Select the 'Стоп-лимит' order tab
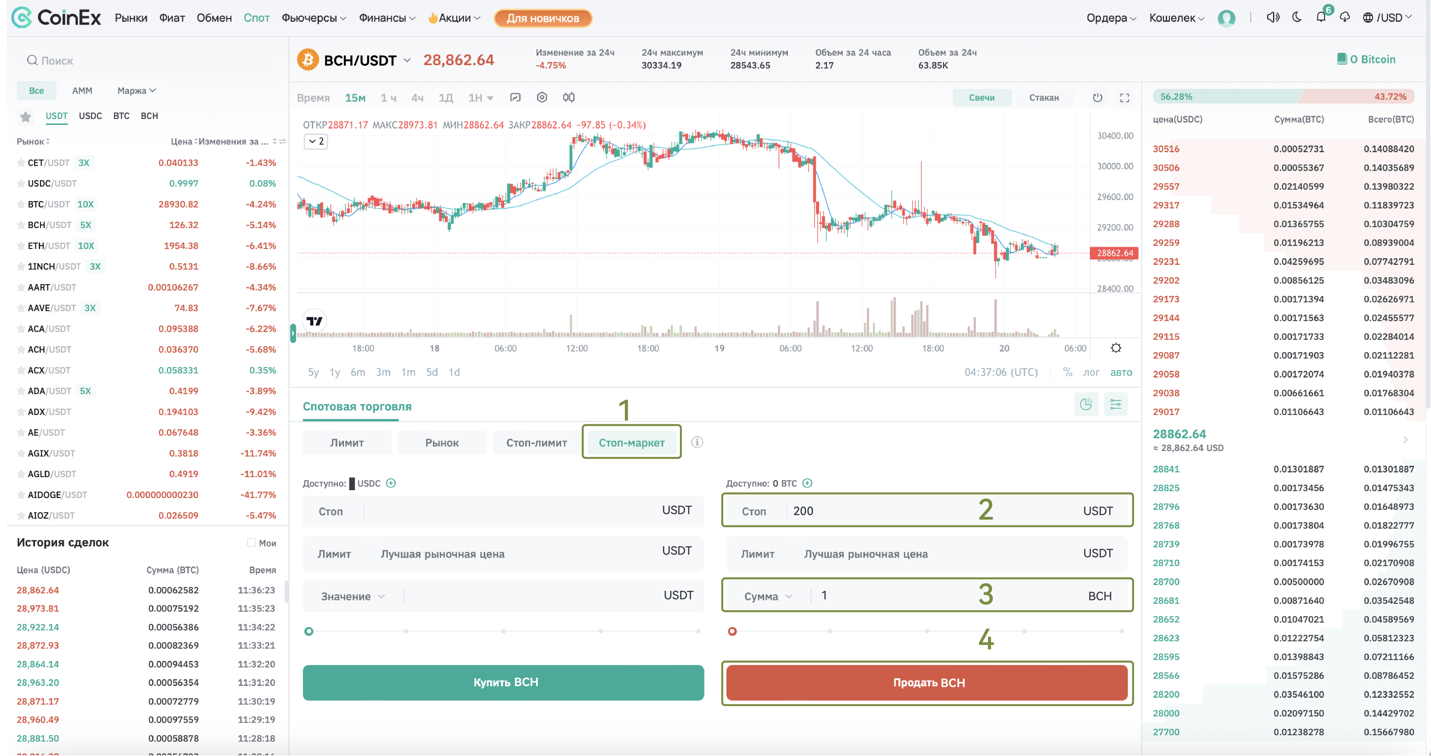This screenshot has width=1431, height=756. click(537, 443)
